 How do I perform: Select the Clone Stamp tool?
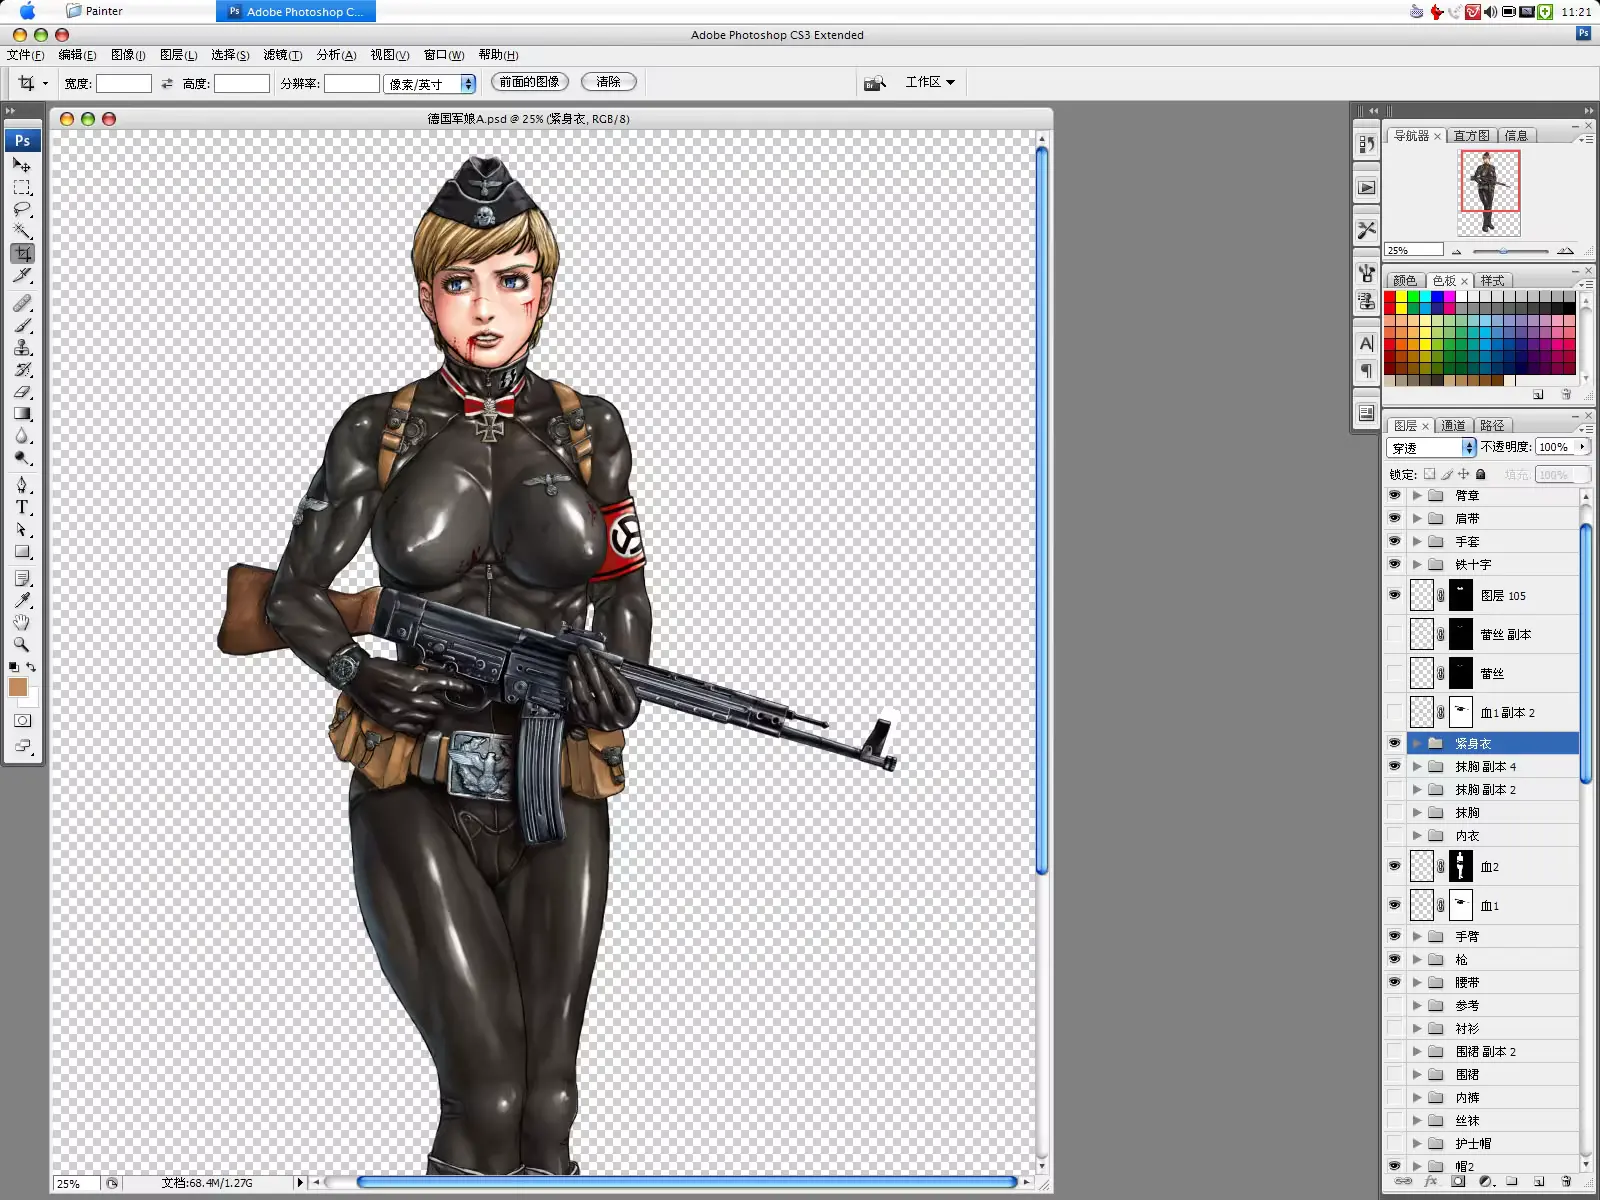(x=22, y=347)
